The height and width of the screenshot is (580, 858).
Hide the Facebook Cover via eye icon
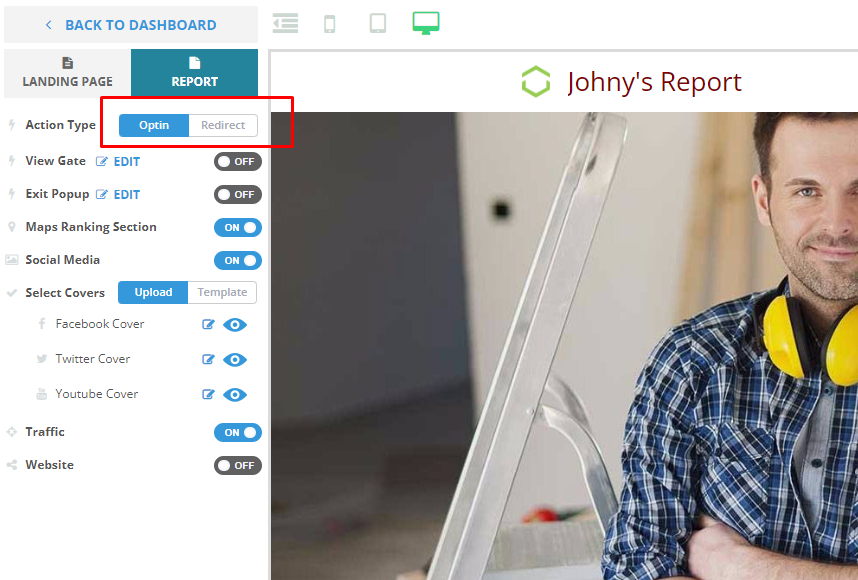point(235,324)
